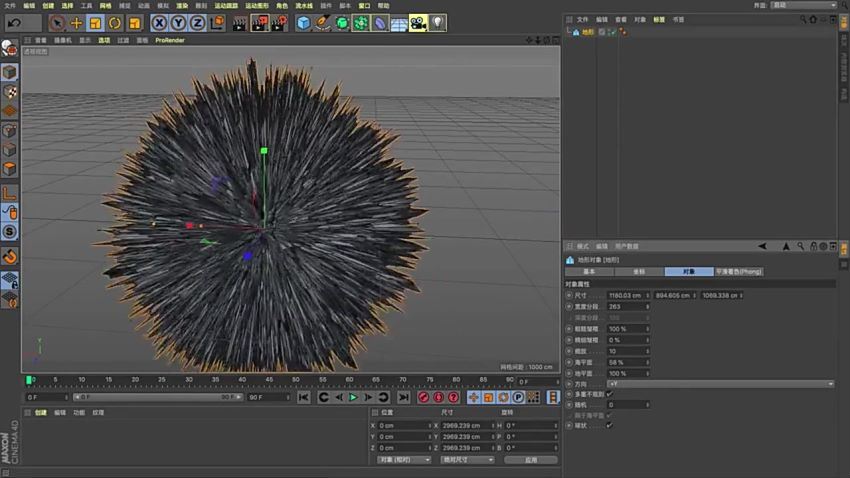Open the purple deformer icon
850x478 pixels.
(x=380, y=23)
